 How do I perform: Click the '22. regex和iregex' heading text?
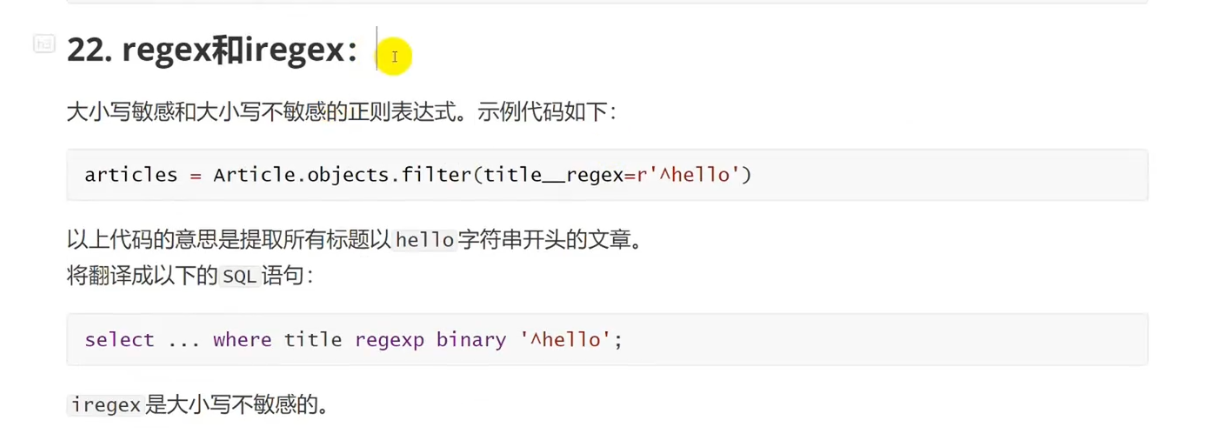pyautogui.click(x=212, y=51)
